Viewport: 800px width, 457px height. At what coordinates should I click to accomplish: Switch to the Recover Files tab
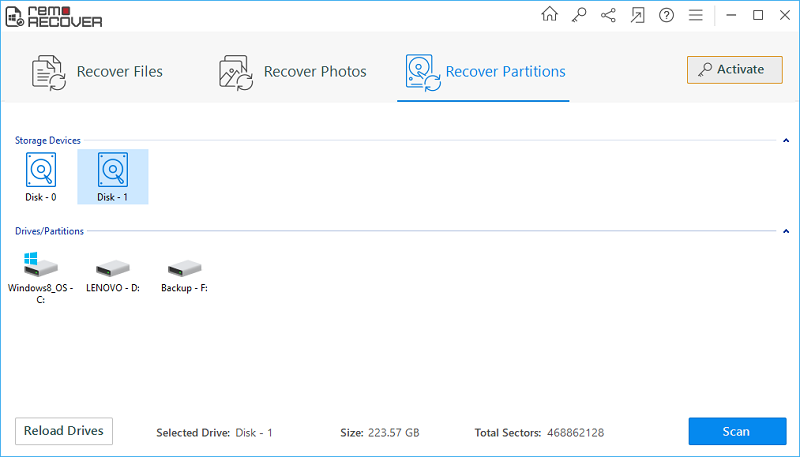pyautogui.click(x=97, y=72)
